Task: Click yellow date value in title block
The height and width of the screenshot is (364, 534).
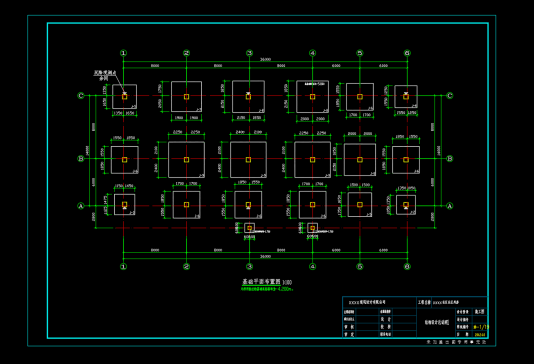Action: [x=480, y=335]
